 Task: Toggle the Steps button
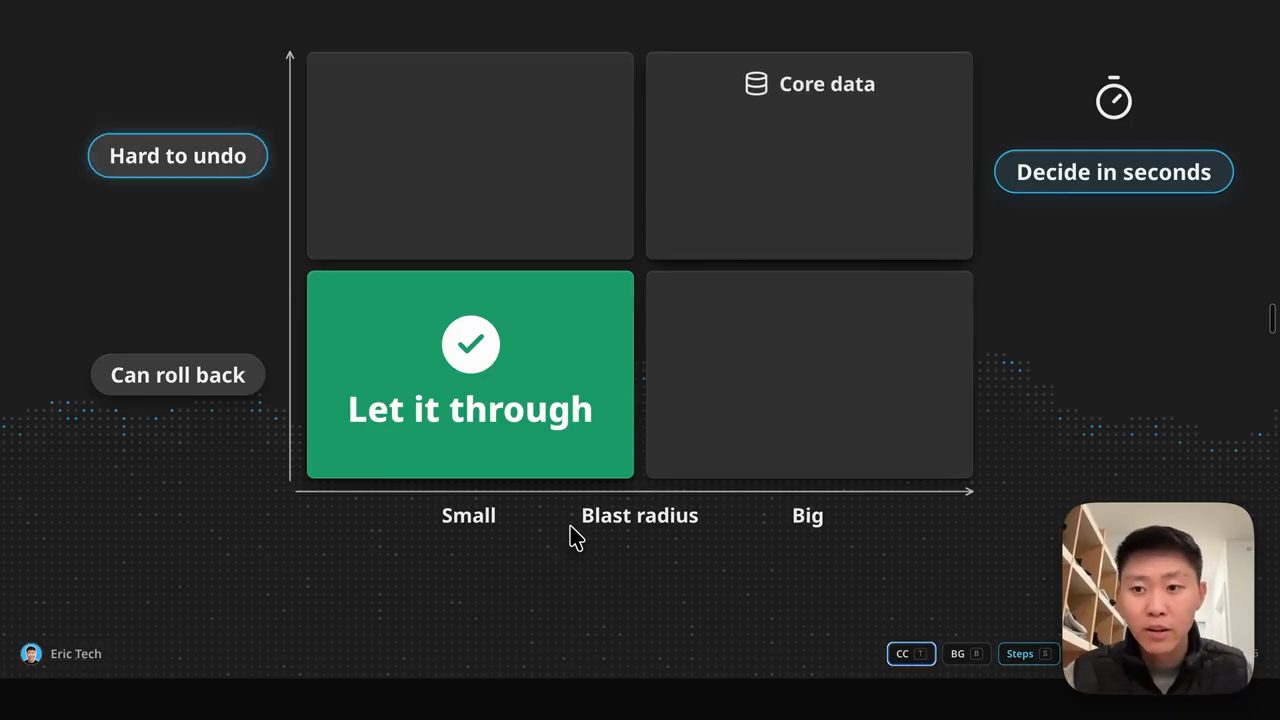click(x=1029, y=654)
